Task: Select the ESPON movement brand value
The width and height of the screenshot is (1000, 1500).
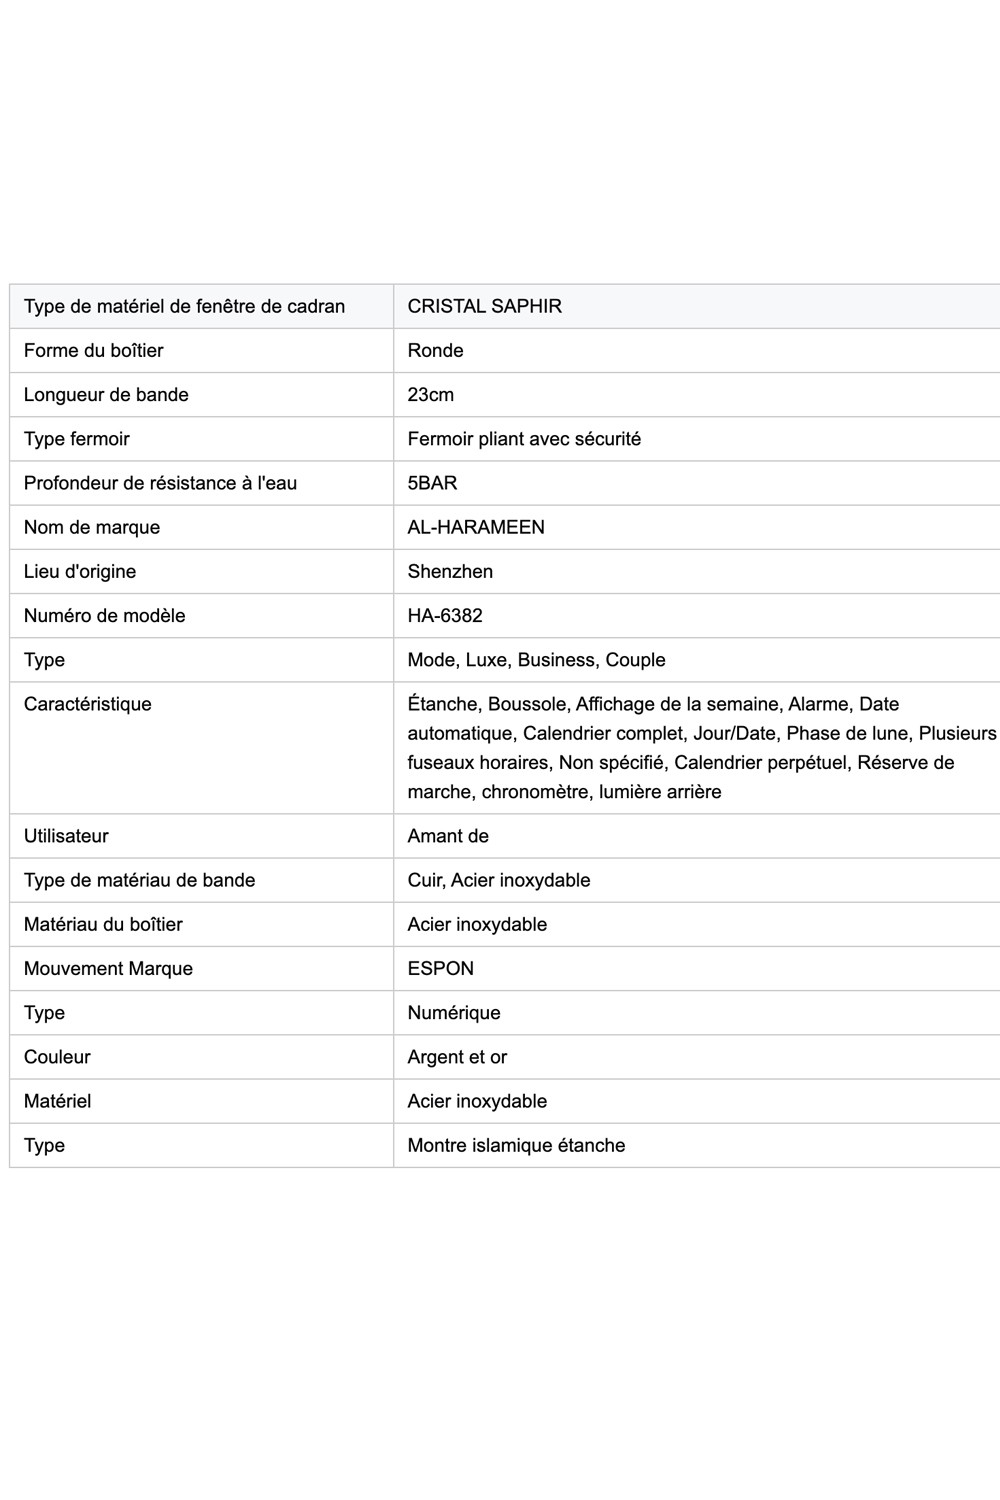Action: [x=440, y=968]
